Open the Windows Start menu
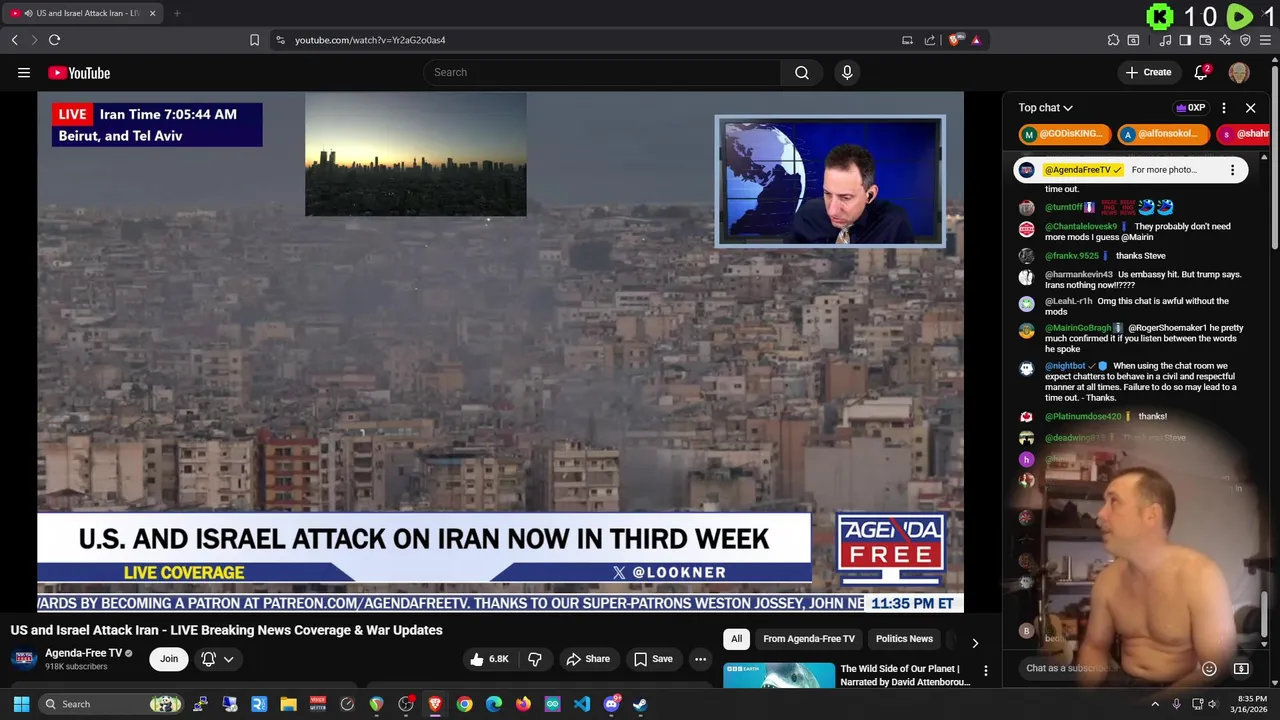Screen dimensions: 1280x720 click(x=21, y=704)
